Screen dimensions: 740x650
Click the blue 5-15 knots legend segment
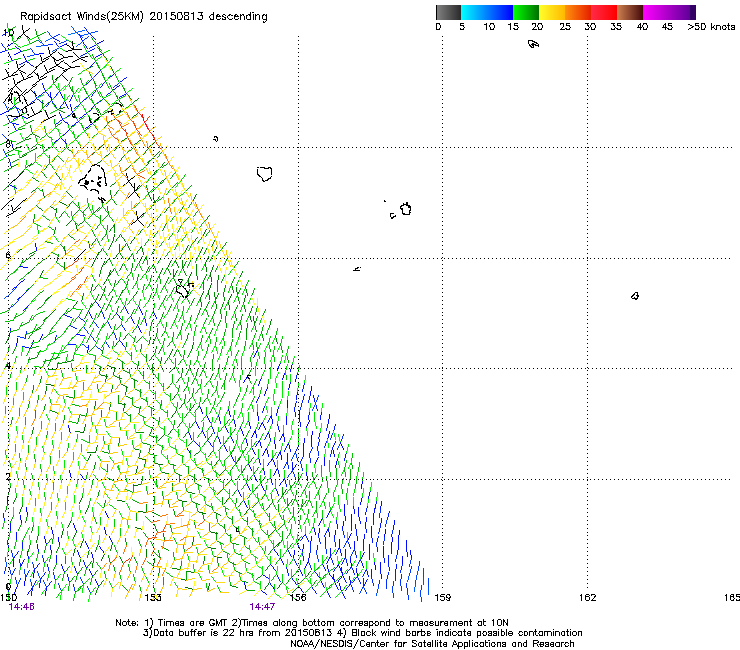487,12
